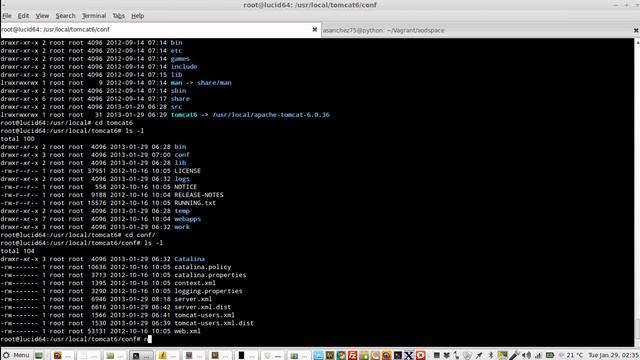
Task: Click the 'temp' directory name
Action: [x=182, y=211]
